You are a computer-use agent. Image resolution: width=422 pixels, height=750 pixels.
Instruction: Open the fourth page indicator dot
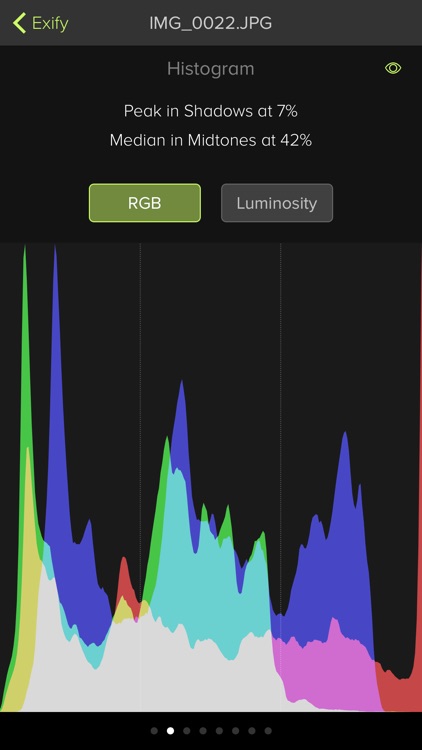point(203,730)
